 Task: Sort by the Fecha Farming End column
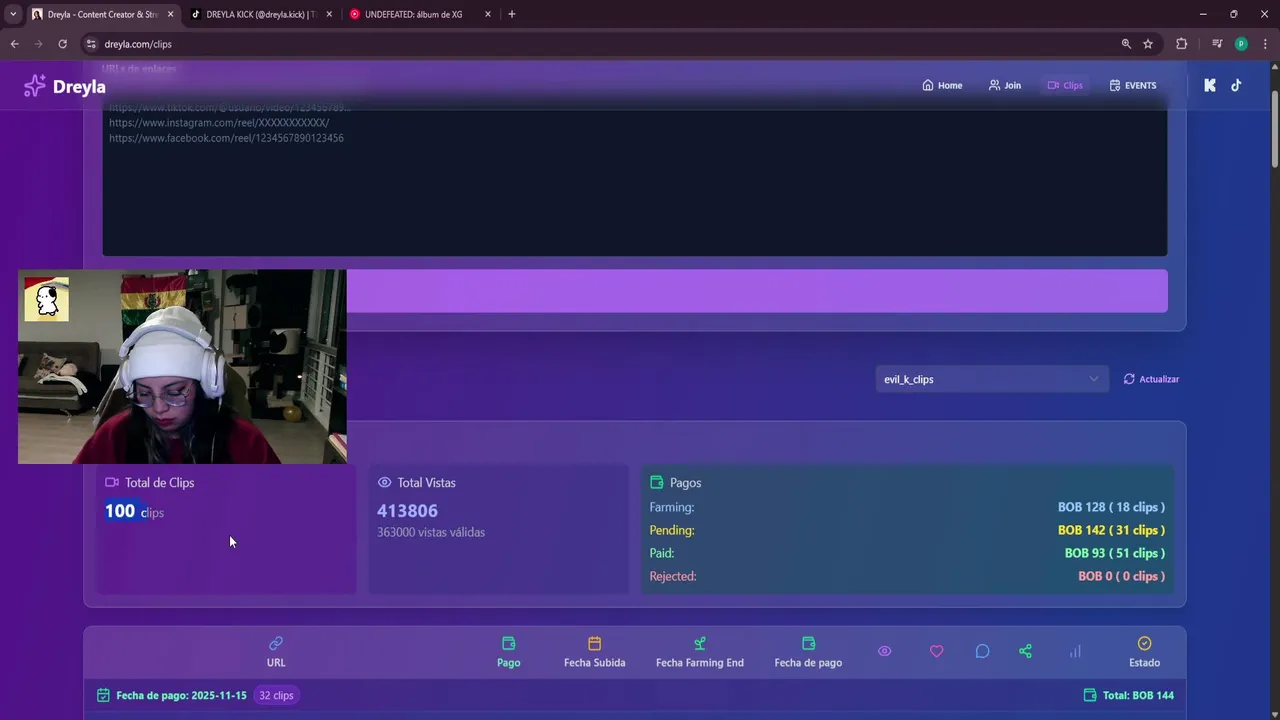(x=700, y=652)
